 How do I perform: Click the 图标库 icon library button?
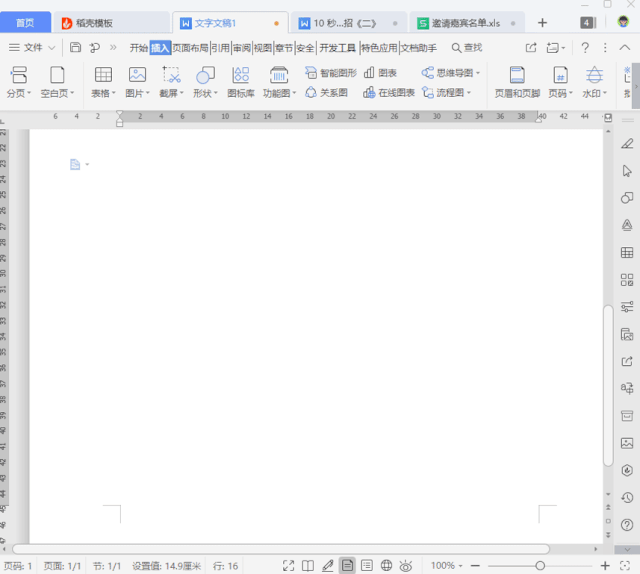[x=240, y=81]
